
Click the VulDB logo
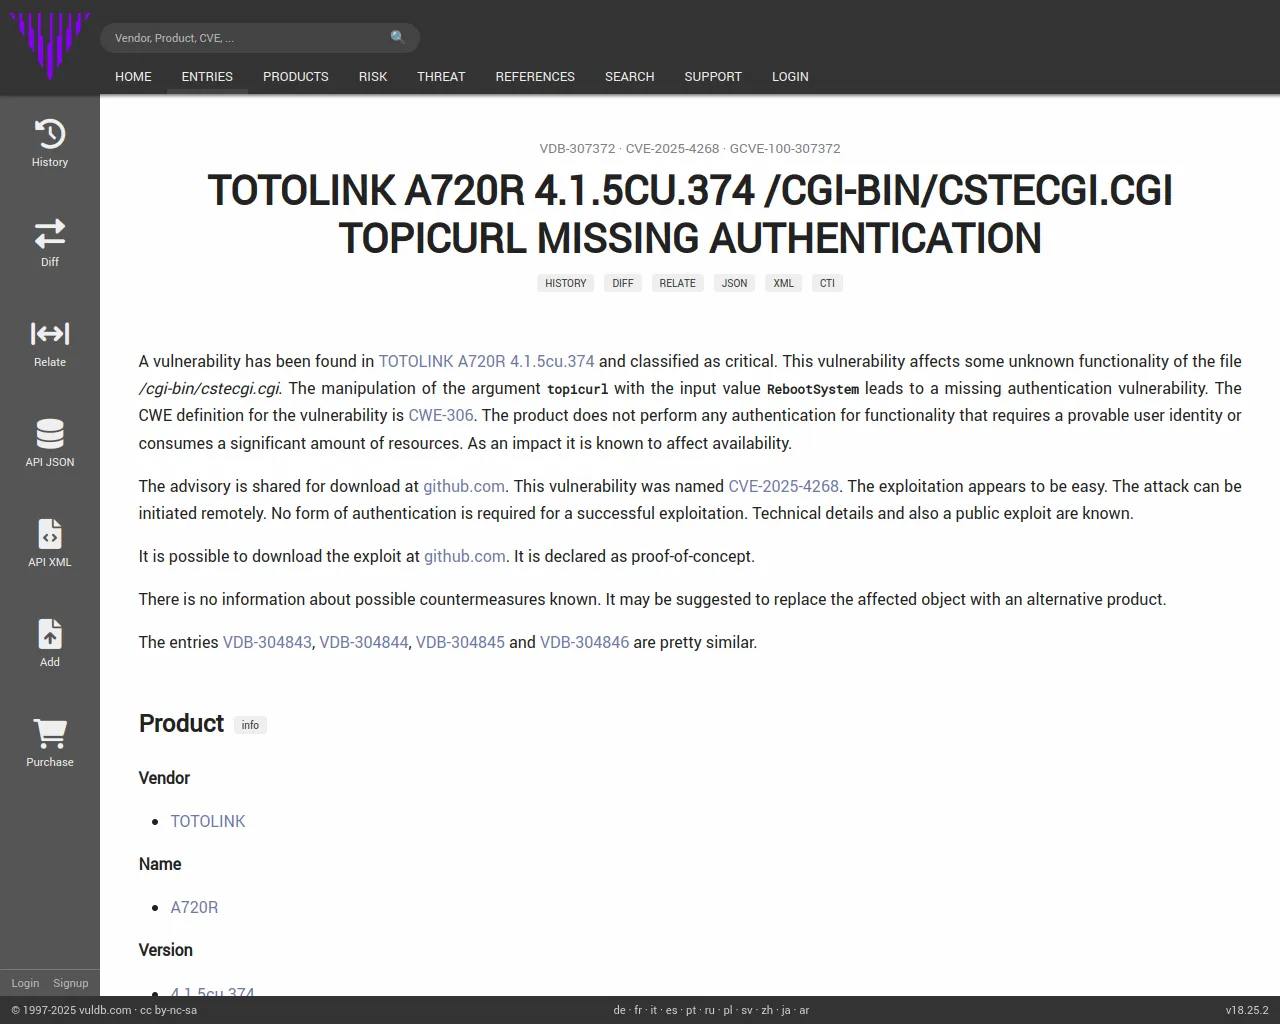point(49,46)
